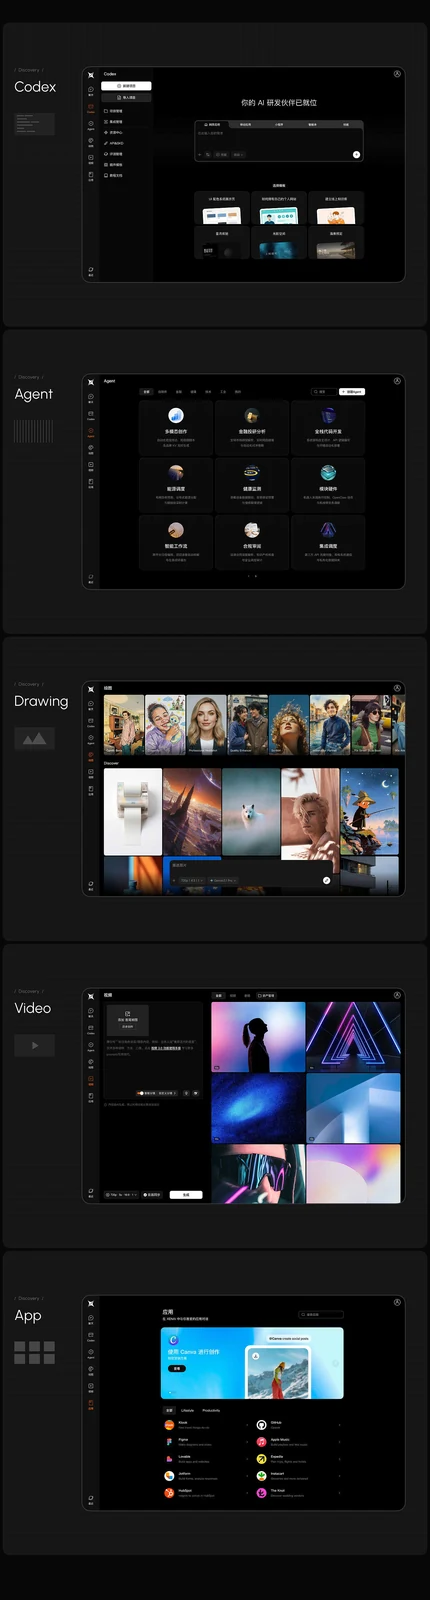
Task: Click the GitHub app icon
Action: click(261, 1424)
